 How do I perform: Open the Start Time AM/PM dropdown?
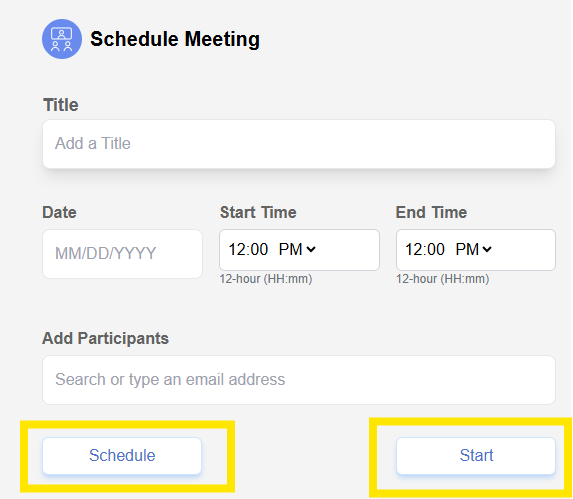297,250
